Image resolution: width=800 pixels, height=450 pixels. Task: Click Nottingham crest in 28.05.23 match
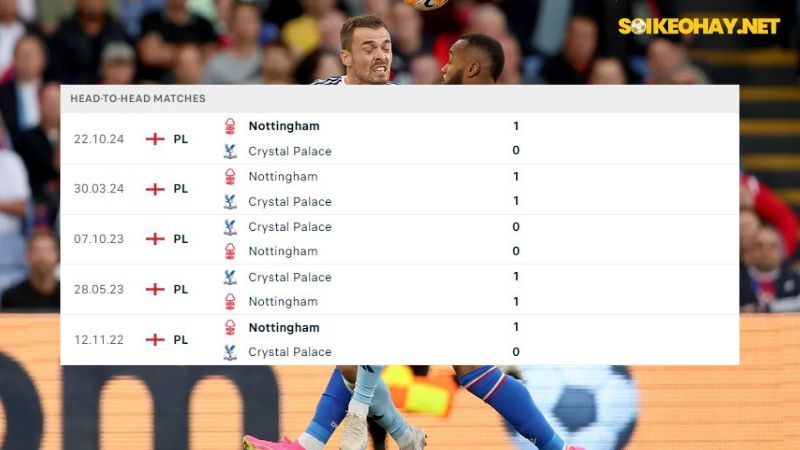(230, 302)
